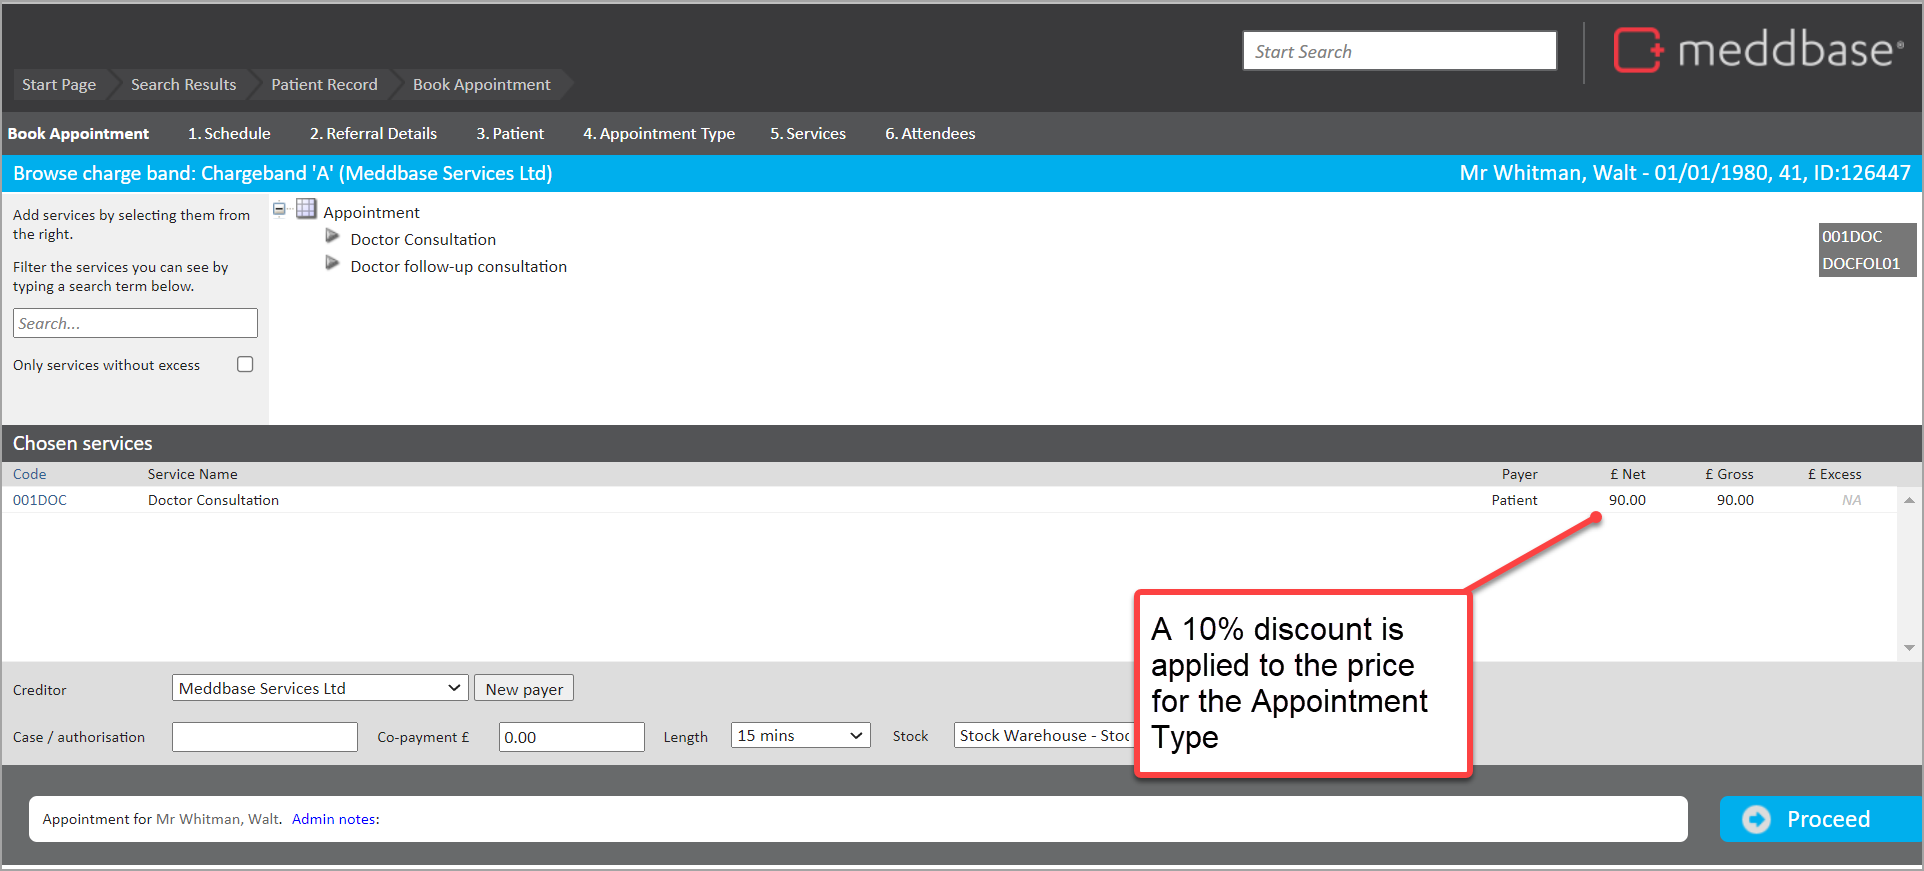
Task: Click the New payer button
Action: [524, 689]
